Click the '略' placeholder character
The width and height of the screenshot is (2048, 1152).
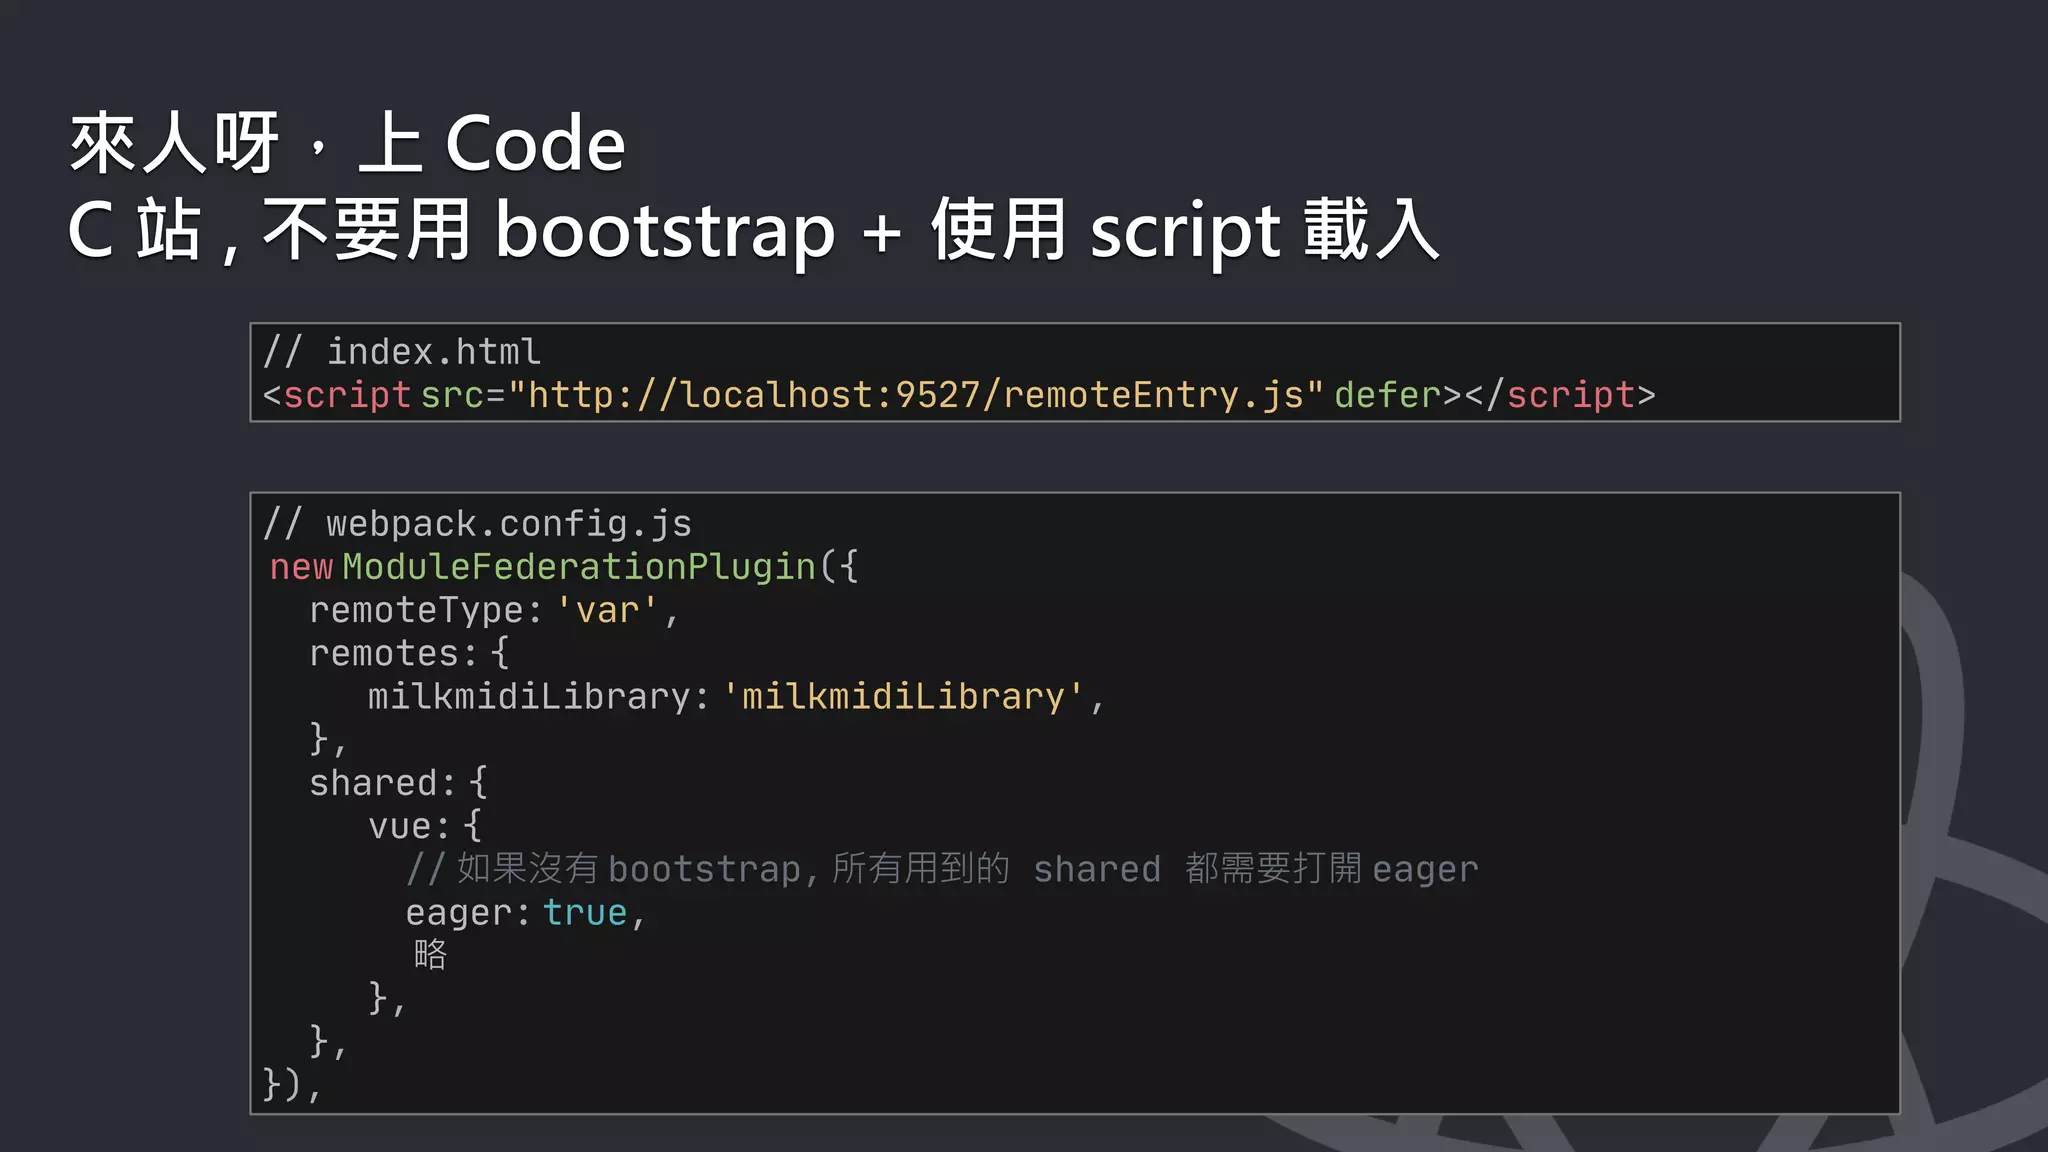pyautogui.click(x=431, y=955)
